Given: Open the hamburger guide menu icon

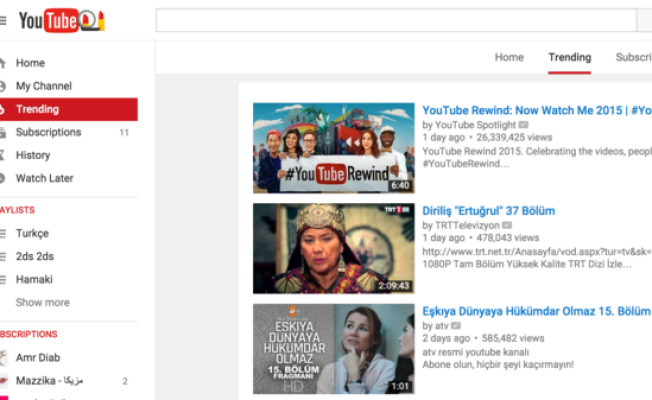Looking at the screenshot, I should click(3, 20).
